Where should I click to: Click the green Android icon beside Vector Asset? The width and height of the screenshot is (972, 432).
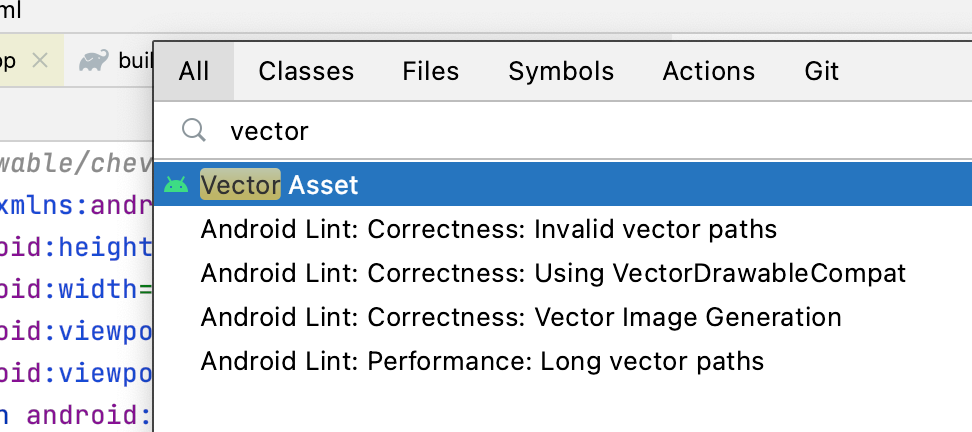click(176, 185)
